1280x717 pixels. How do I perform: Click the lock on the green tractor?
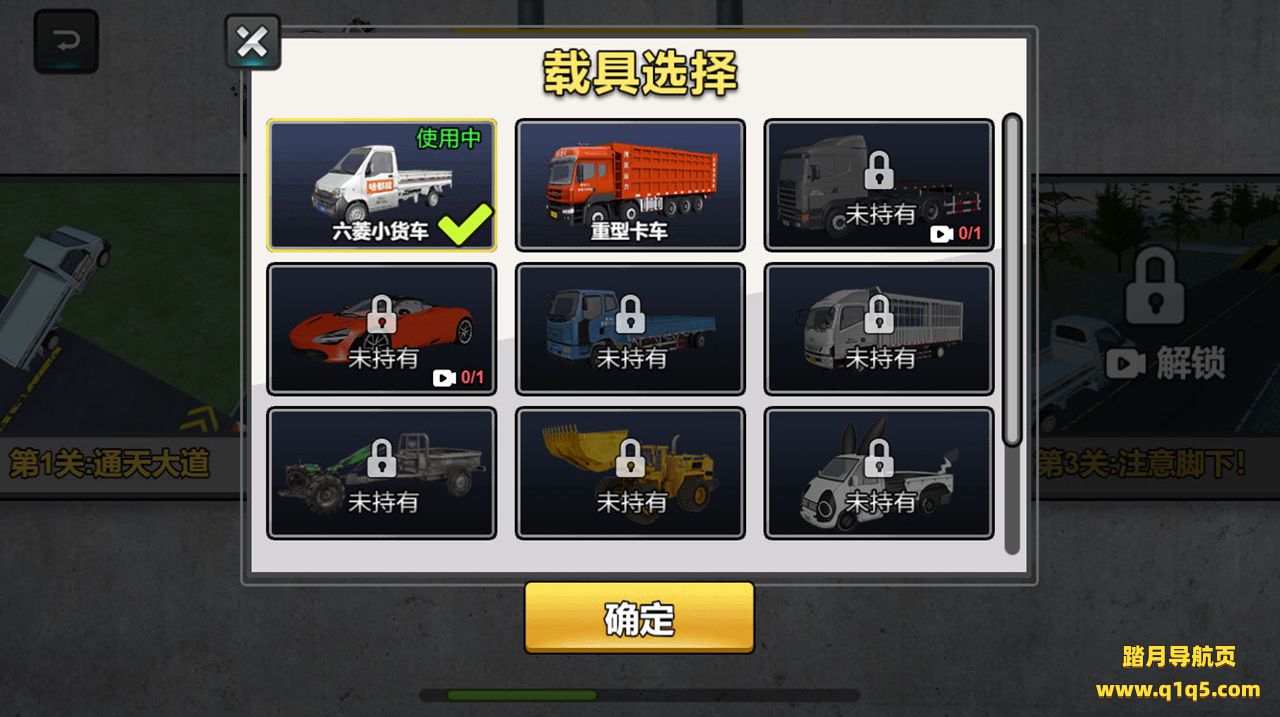[x=381, y=458]
